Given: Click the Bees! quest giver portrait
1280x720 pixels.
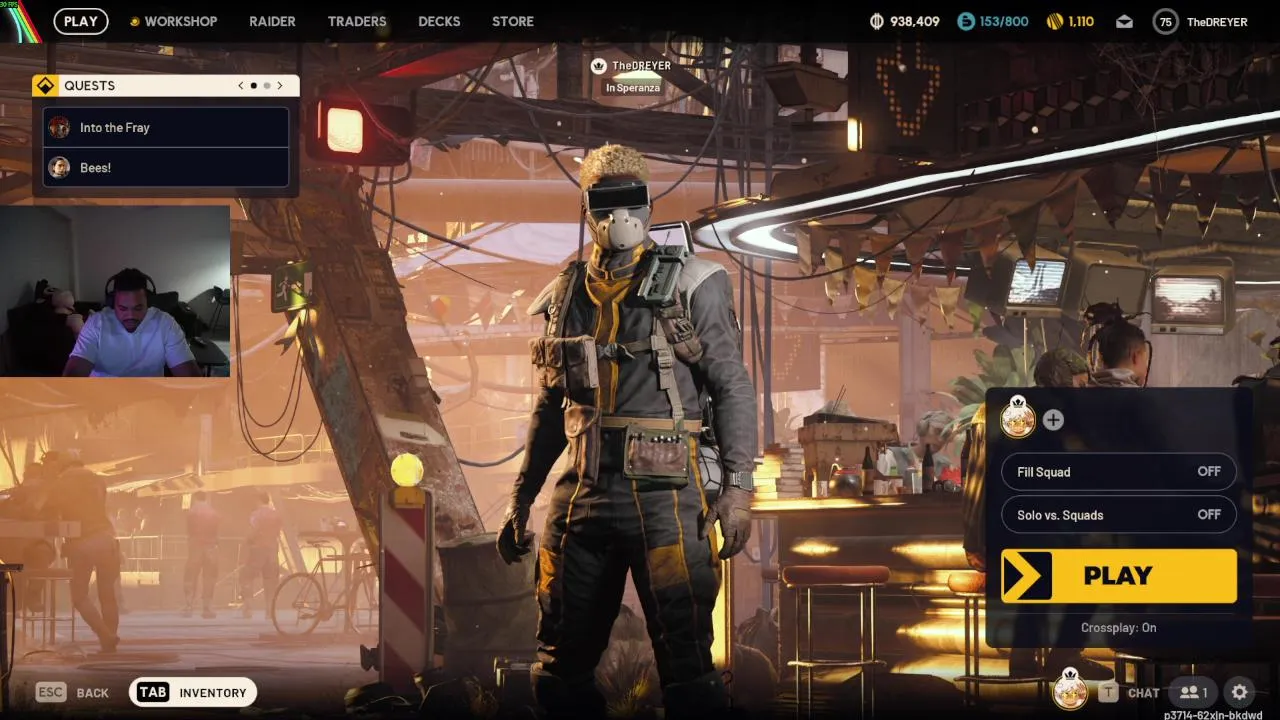Looking at the screenshot, I should coord(59,168).
